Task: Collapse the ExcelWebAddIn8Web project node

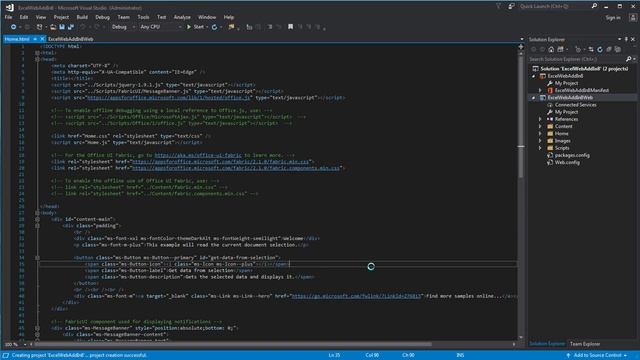Action: [x=533, y=98]
